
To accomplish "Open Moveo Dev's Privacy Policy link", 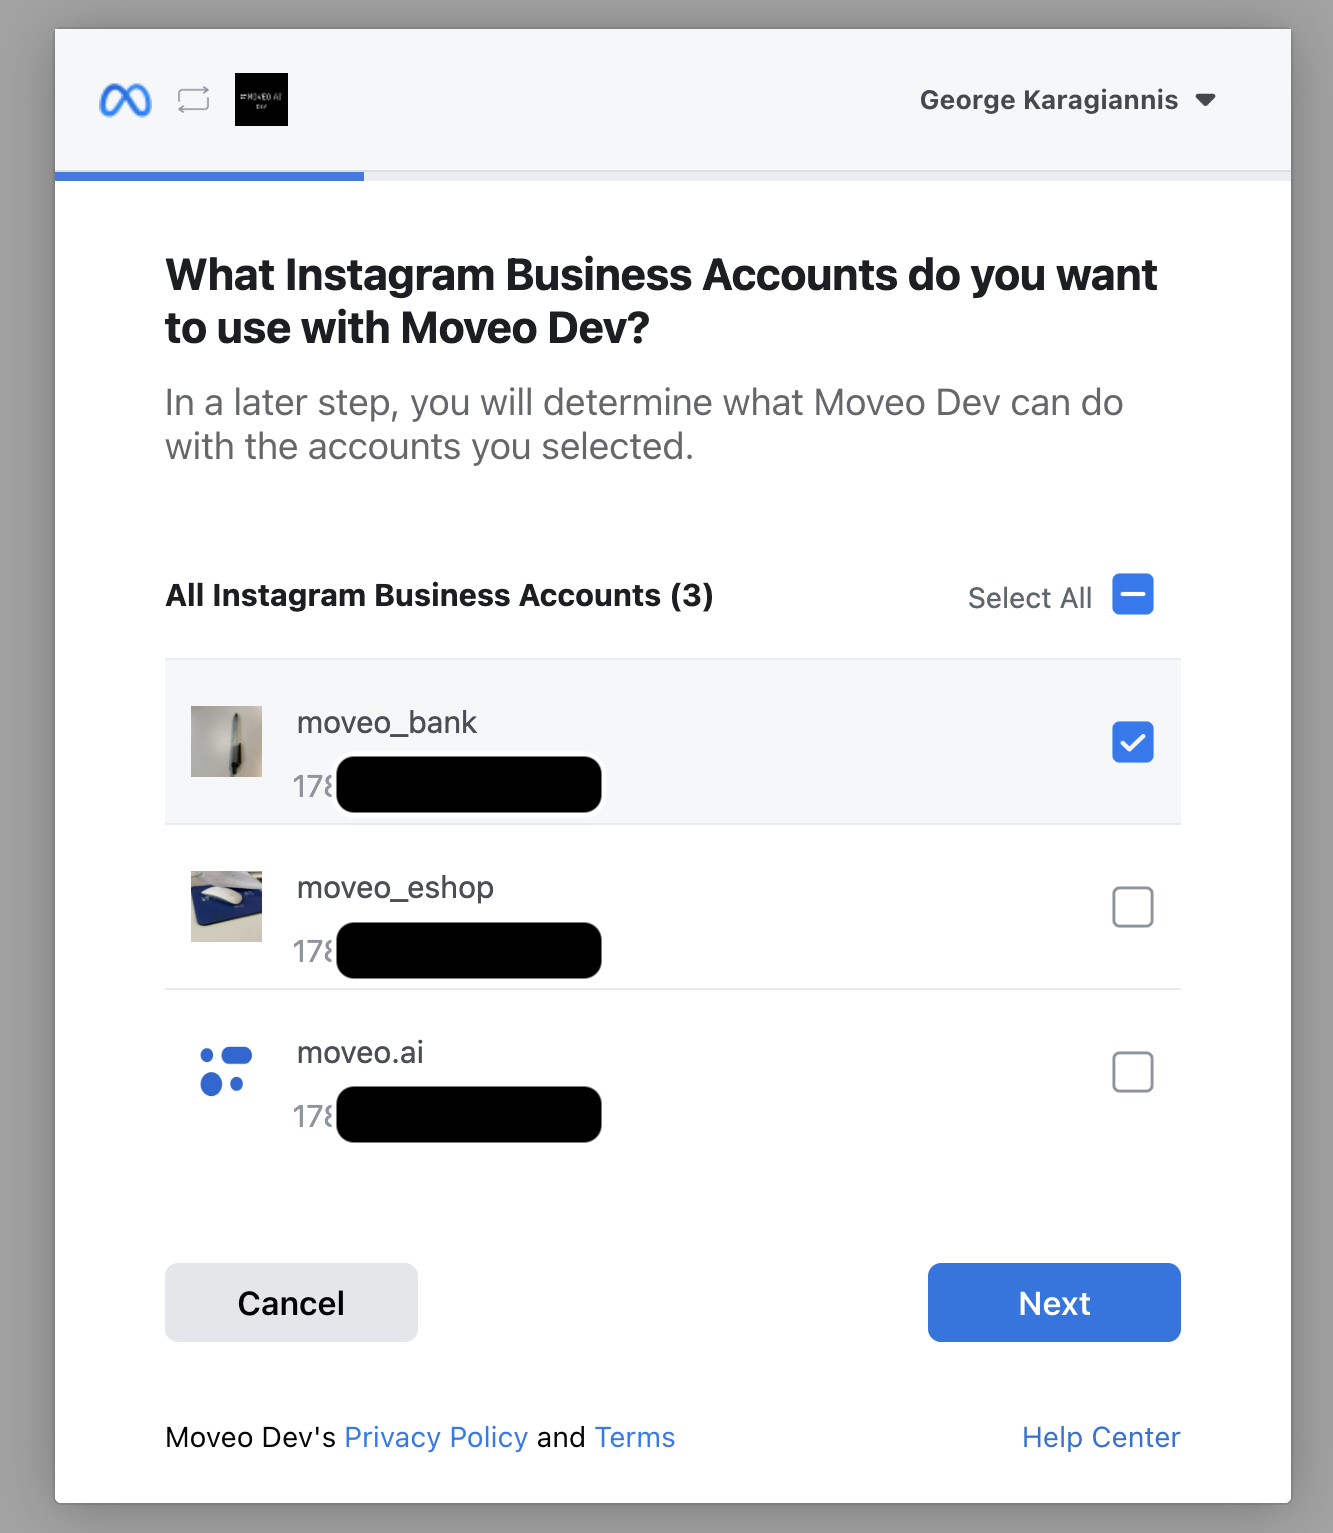I will pos(436,1437).
